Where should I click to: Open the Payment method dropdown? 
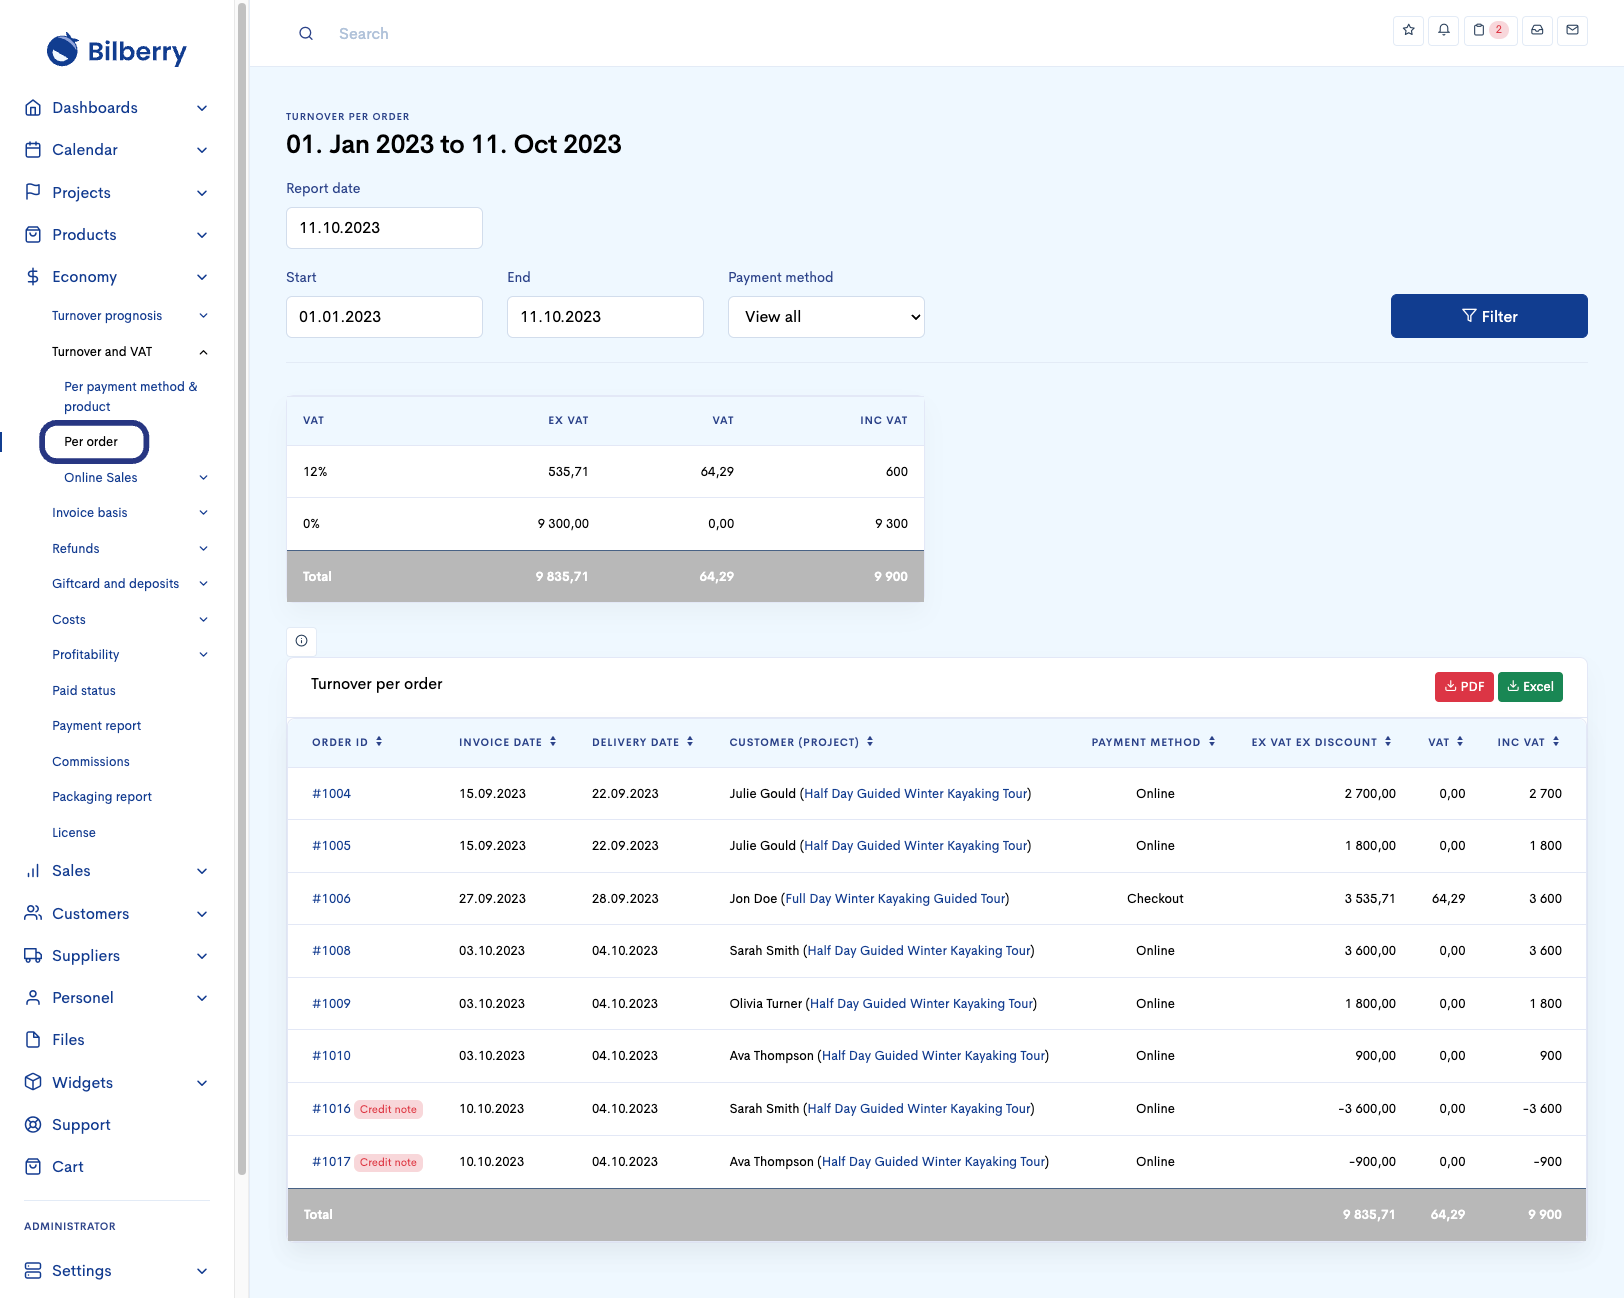point(826,317)
